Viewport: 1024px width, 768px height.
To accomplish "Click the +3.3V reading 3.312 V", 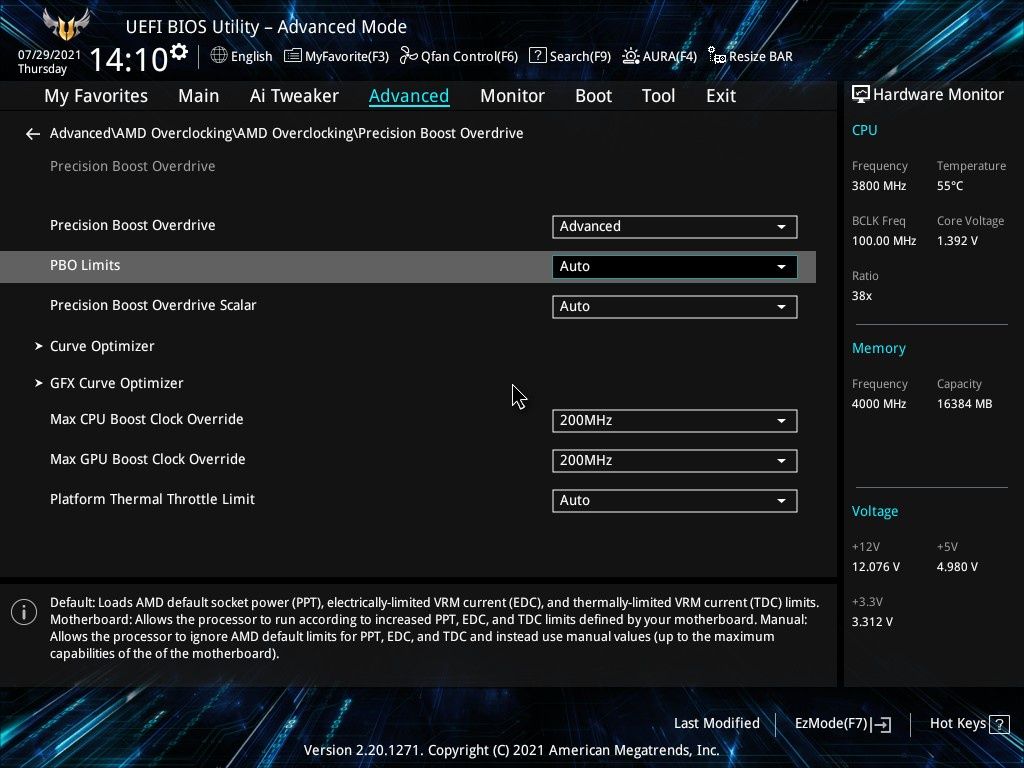I will (872, 622).
